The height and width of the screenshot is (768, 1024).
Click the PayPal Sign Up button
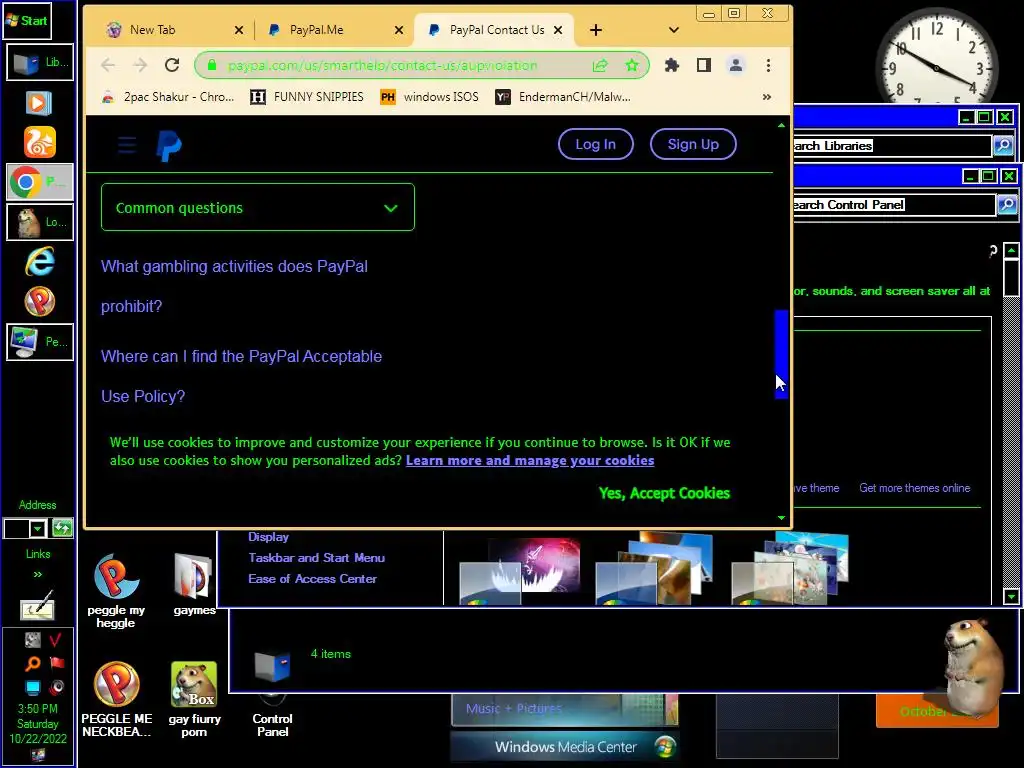pyautogui.click(x=693, y=144)
